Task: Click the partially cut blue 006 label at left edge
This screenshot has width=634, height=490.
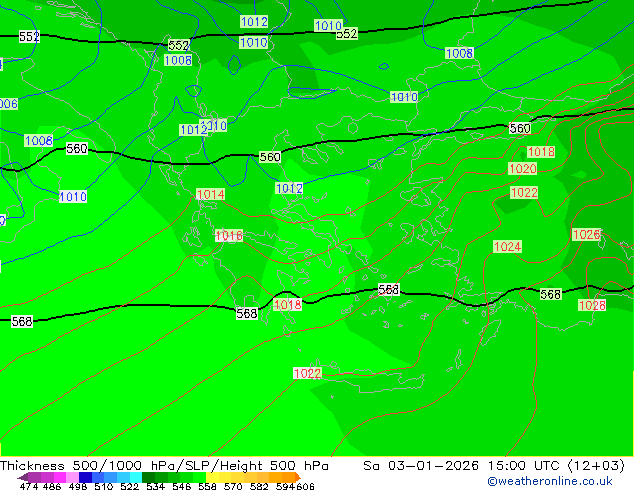Action: pos(9,104)
